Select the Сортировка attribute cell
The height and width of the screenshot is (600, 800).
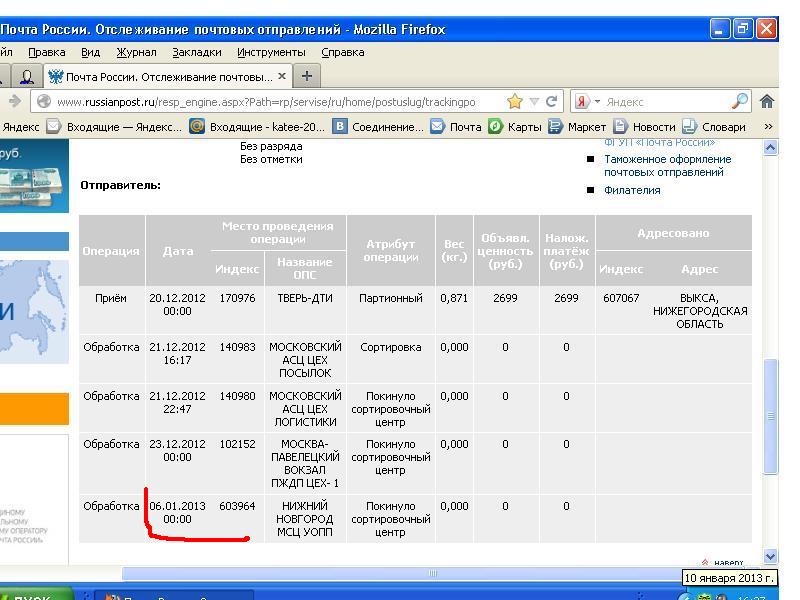tap(391, 347)
